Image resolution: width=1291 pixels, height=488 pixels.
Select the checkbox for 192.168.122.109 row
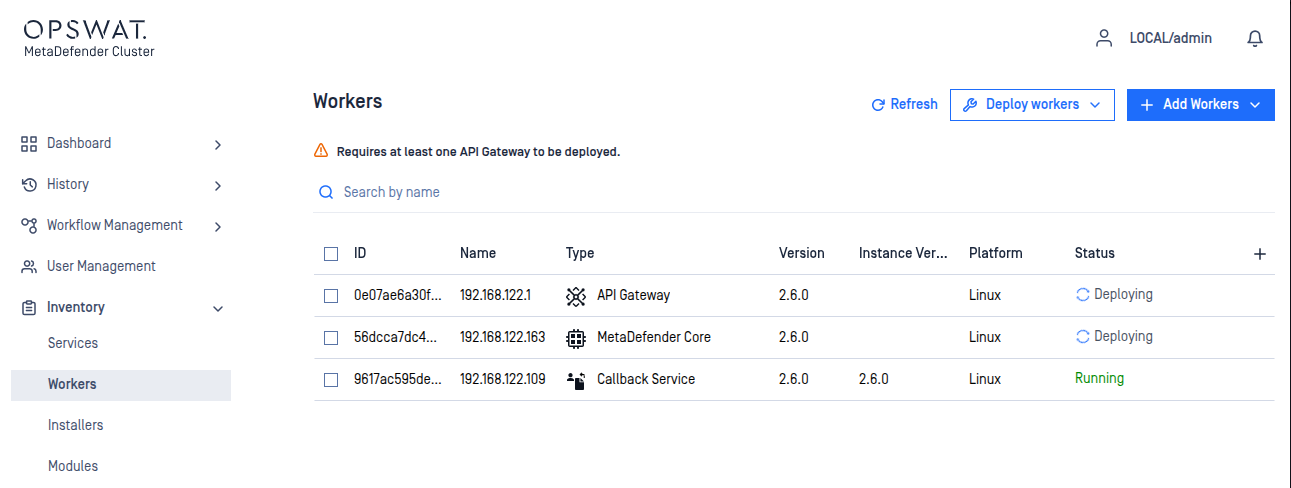coord(331,380)
